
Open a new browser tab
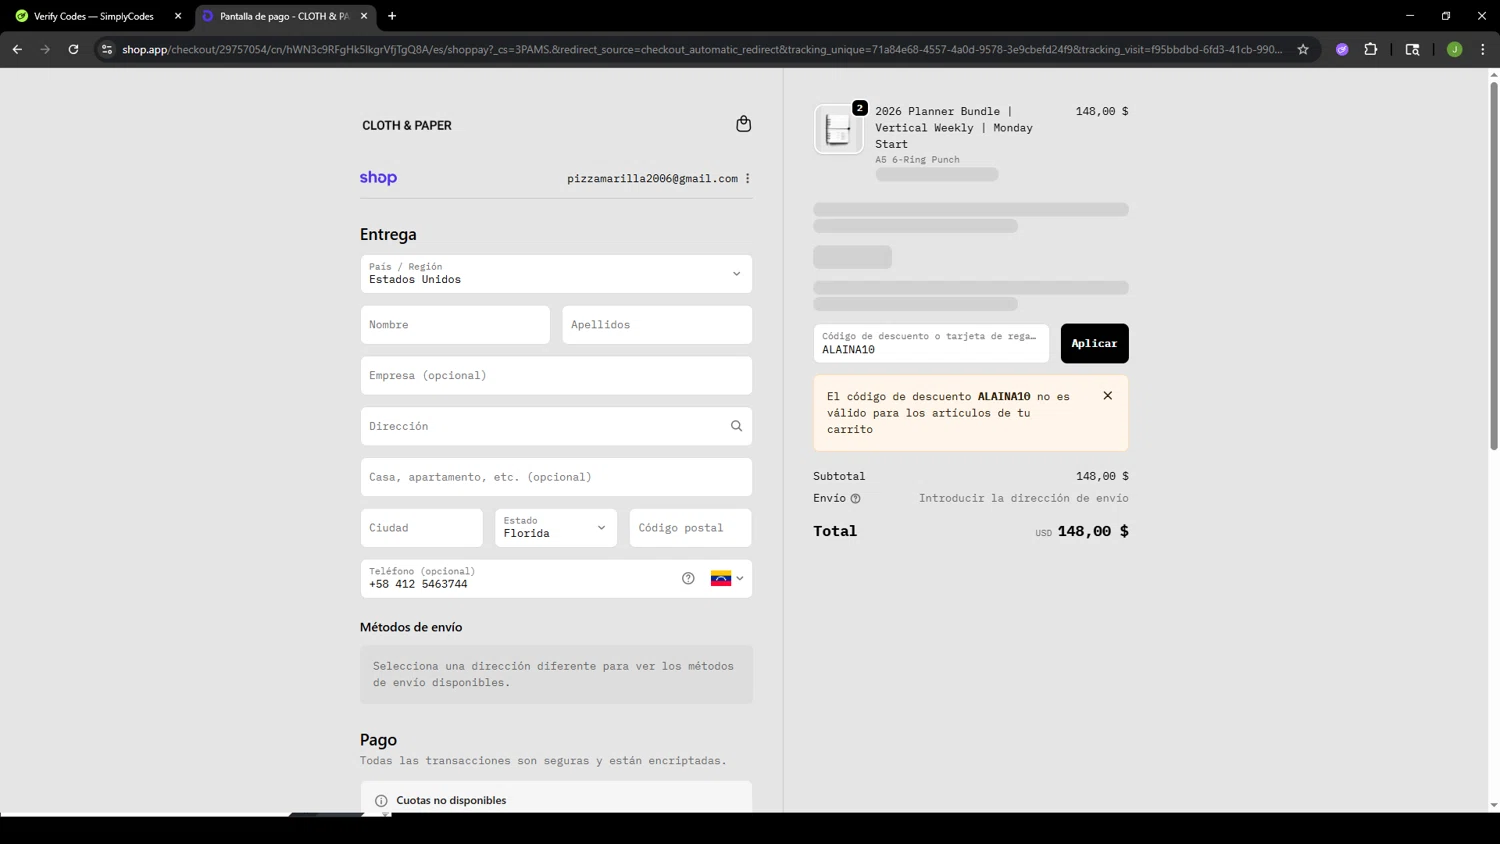(392, 16)
